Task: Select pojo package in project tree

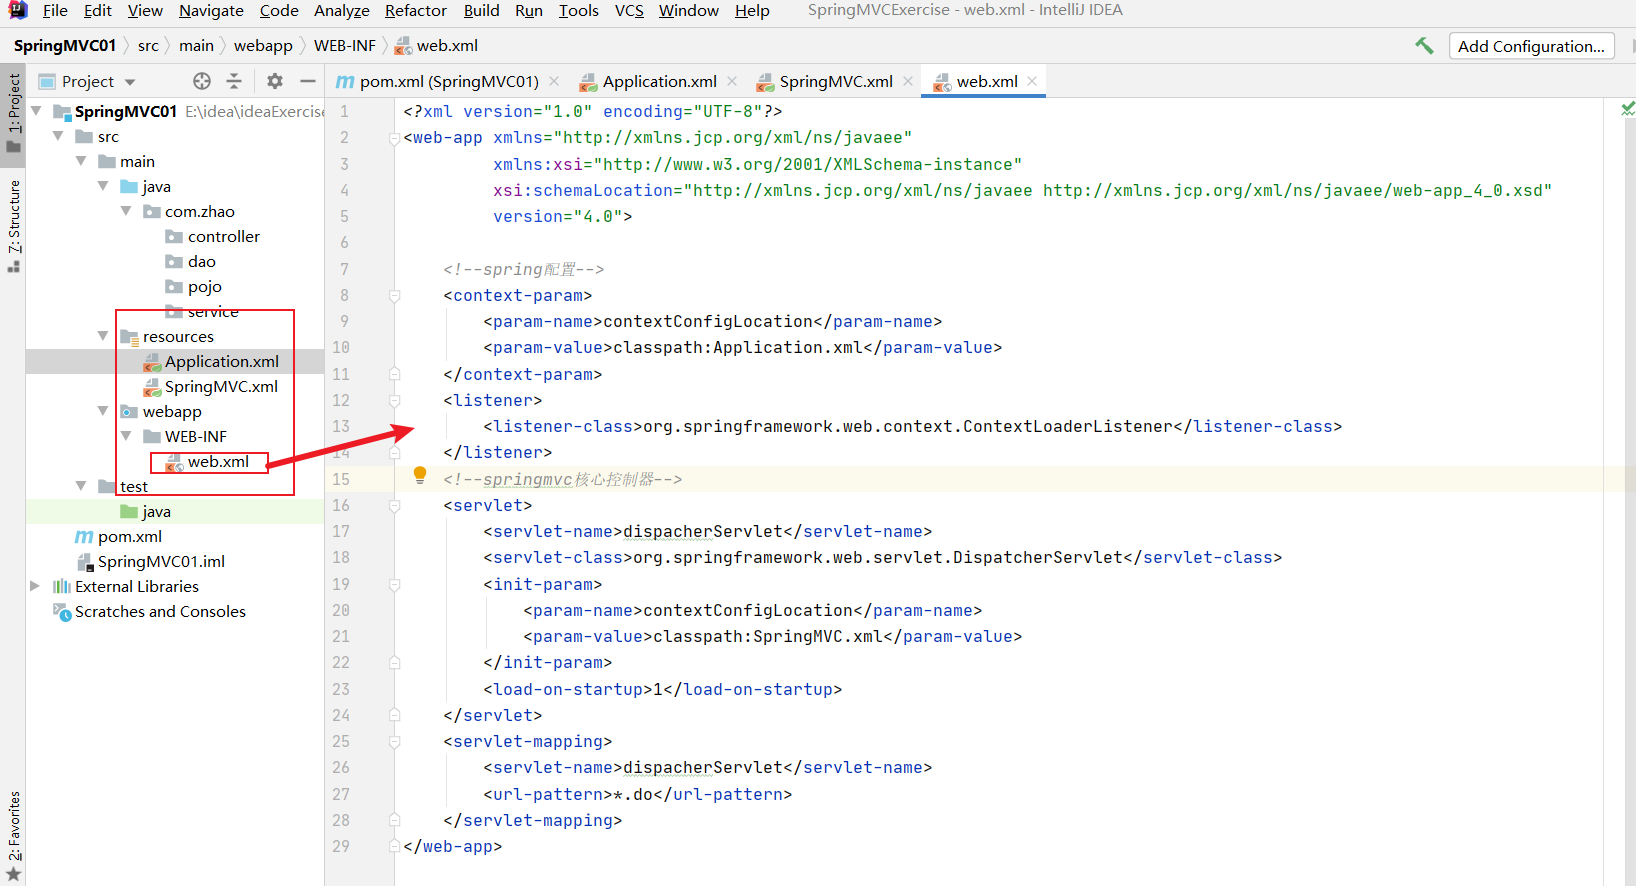Action: pyautogui.click(x=204, y=286)
